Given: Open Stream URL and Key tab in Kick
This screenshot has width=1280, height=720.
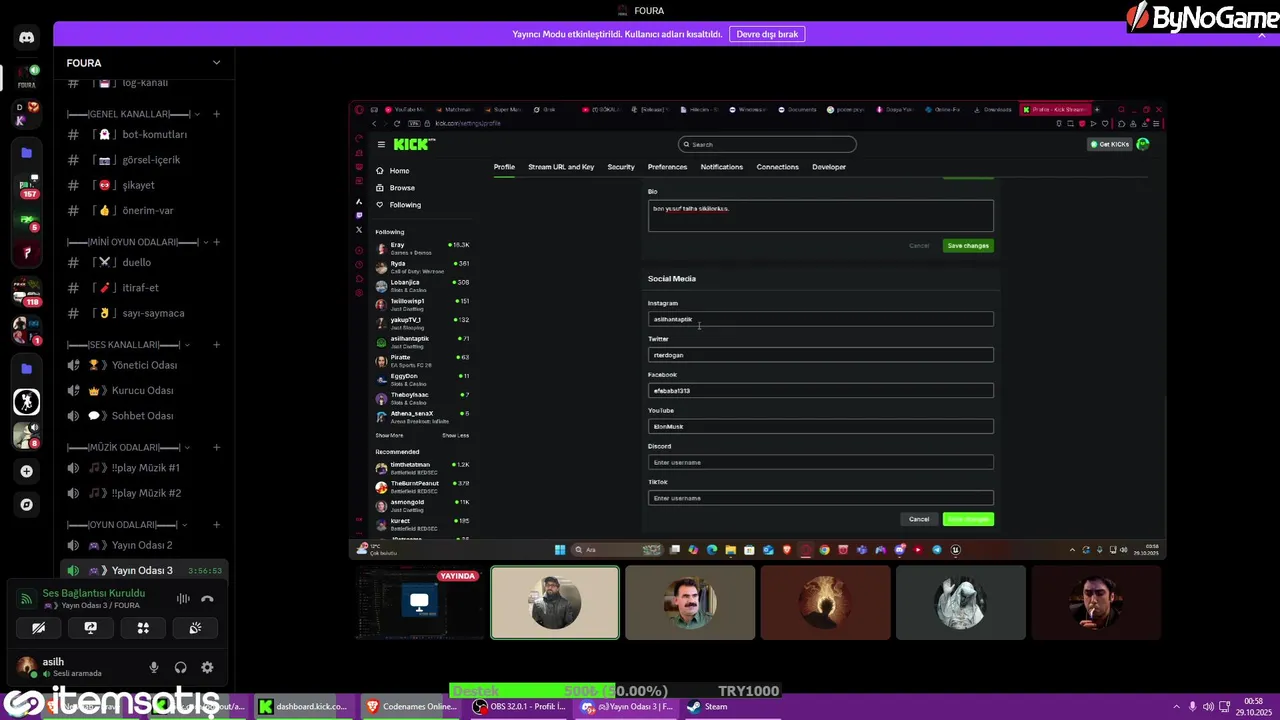Looking at the screenshot, I should [x=561, y=167].
